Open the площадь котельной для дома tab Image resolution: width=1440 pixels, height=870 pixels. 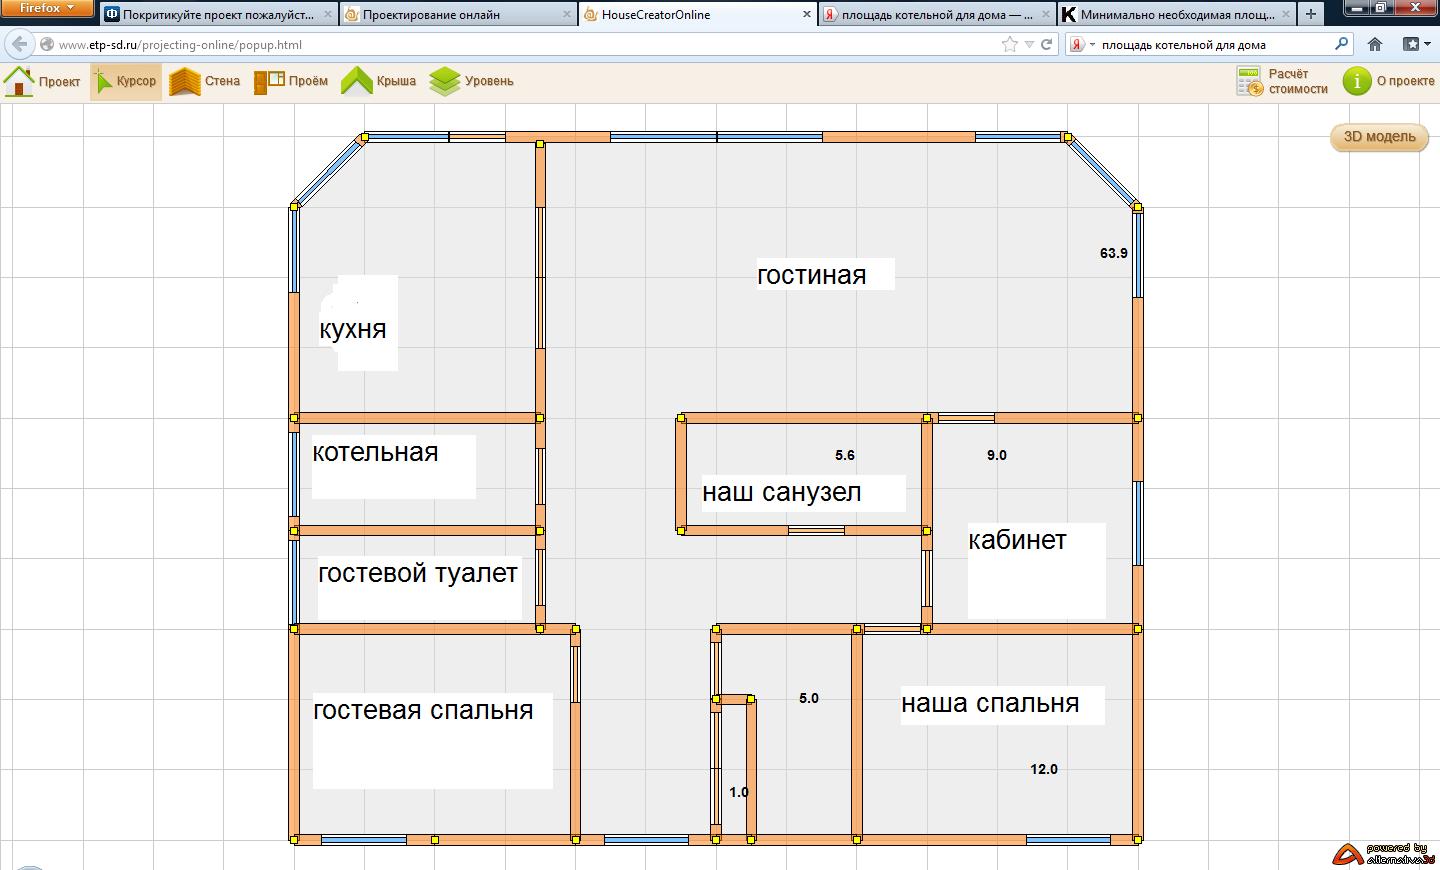pyautogui.click(x=936, y=15)
